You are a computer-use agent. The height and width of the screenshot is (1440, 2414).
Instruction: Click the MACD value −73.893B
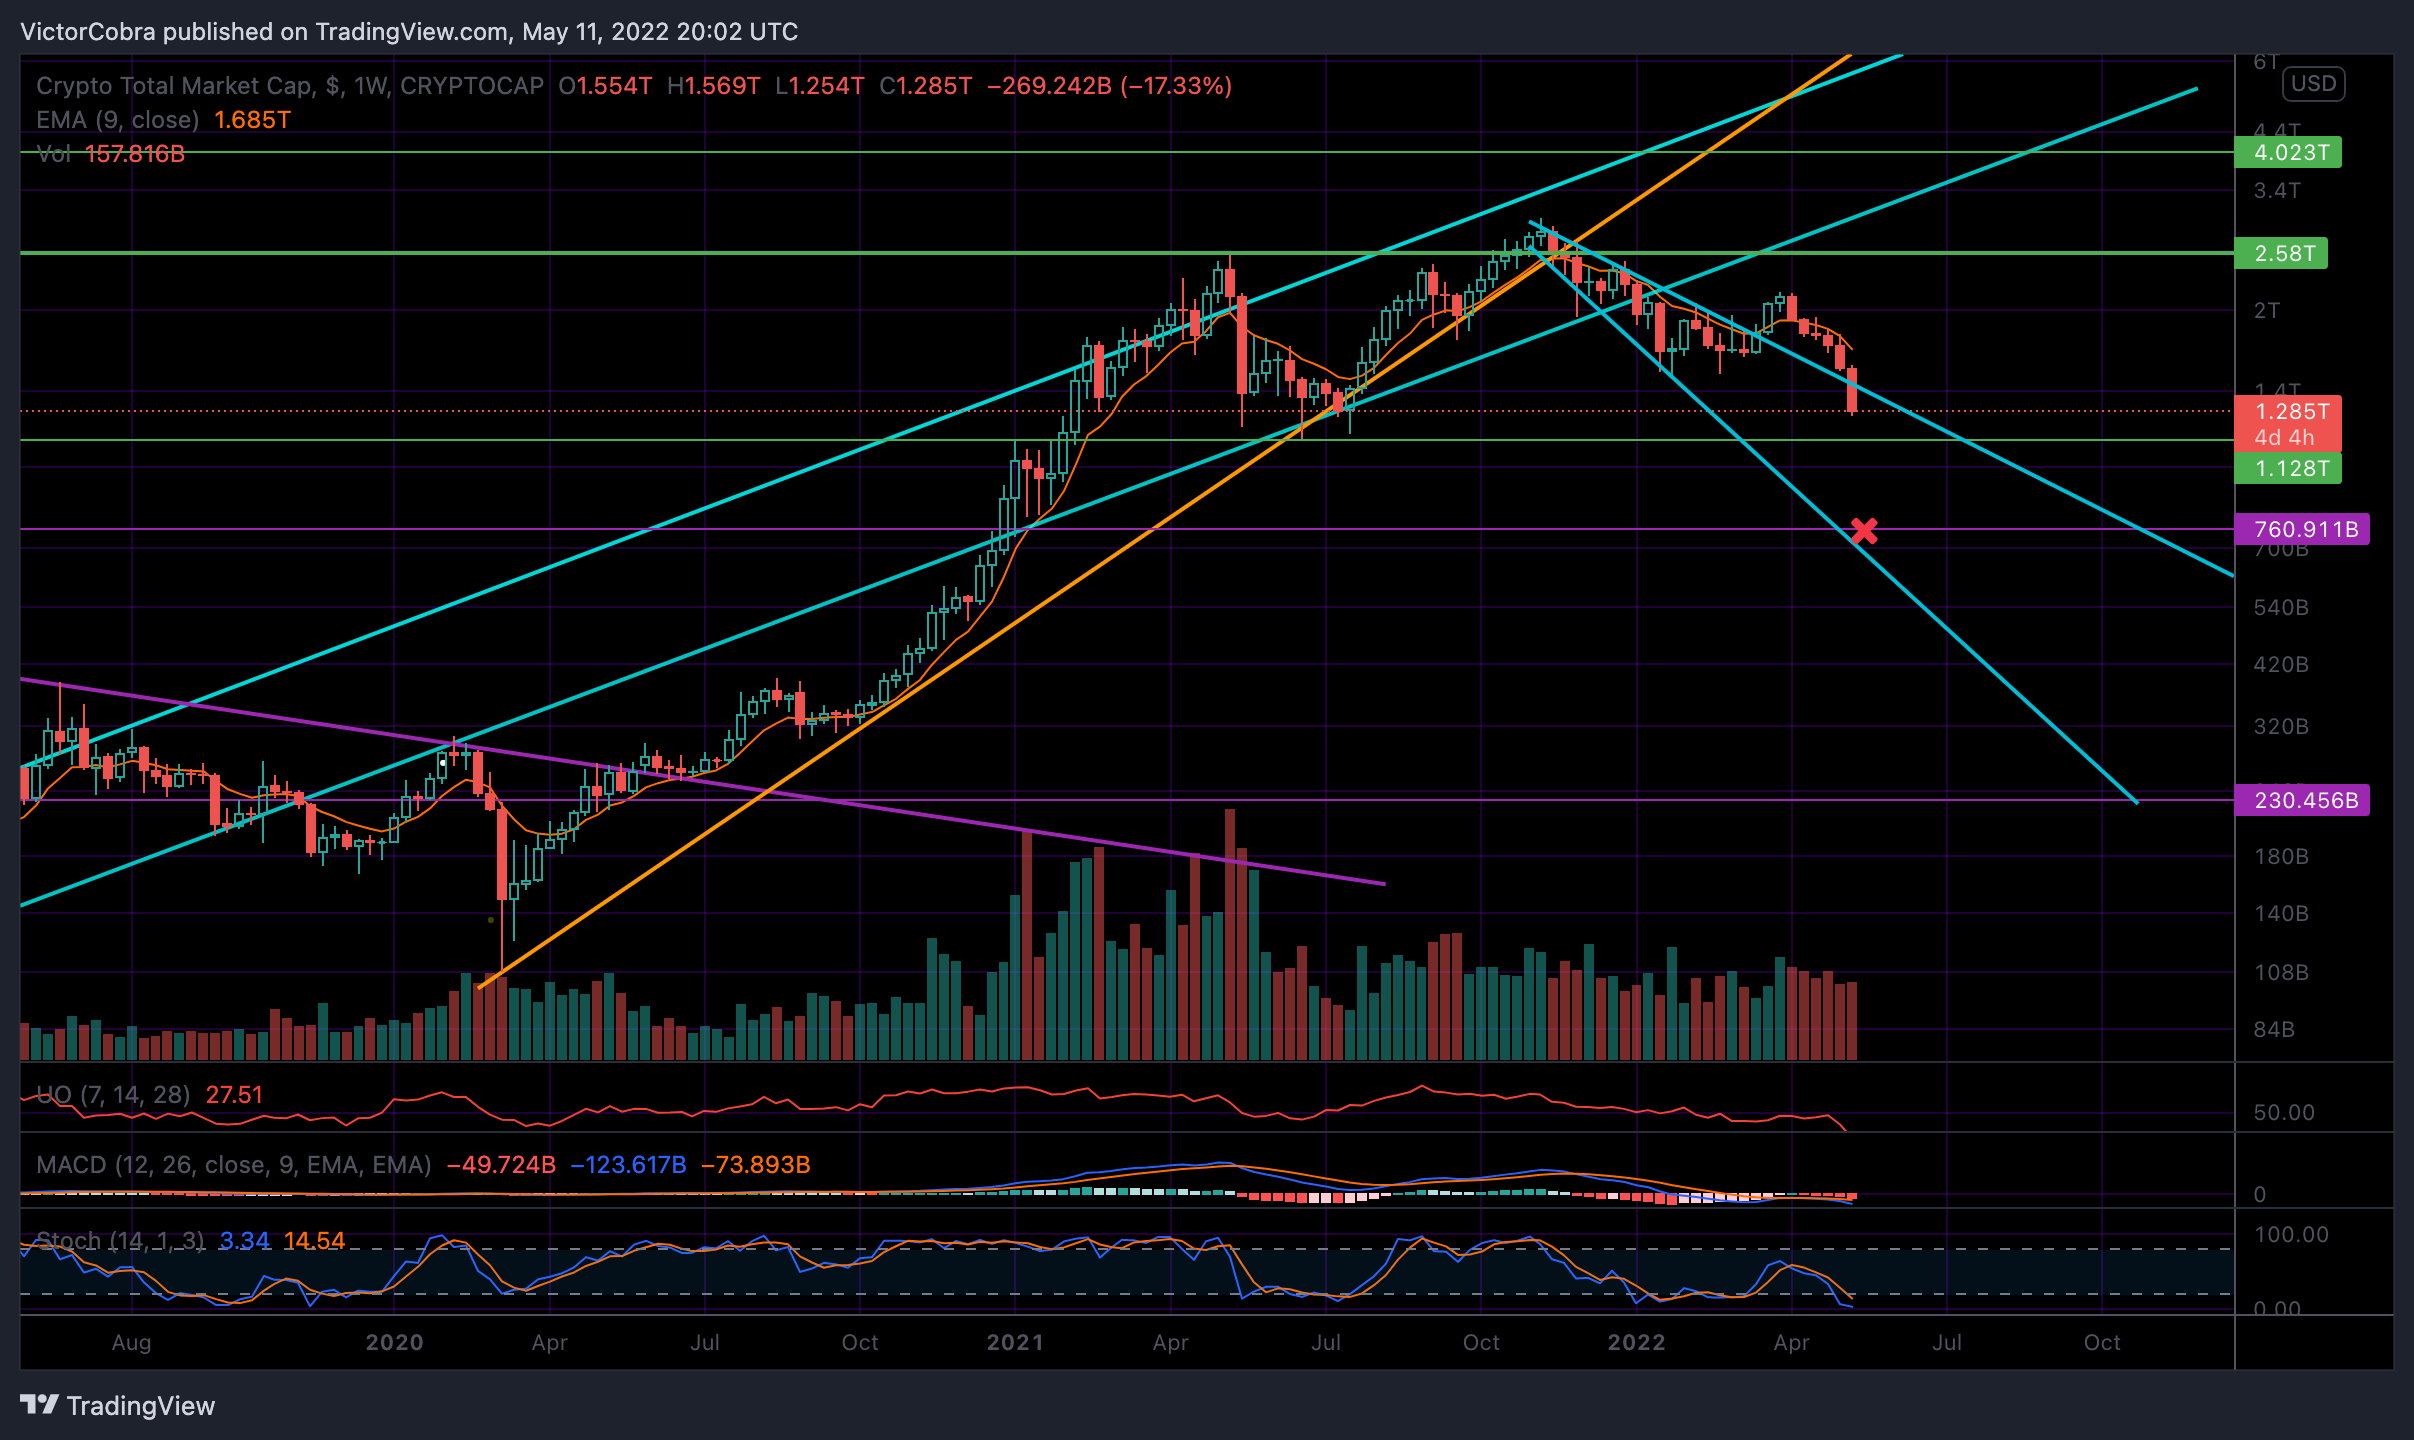(x=755, y=1165)
